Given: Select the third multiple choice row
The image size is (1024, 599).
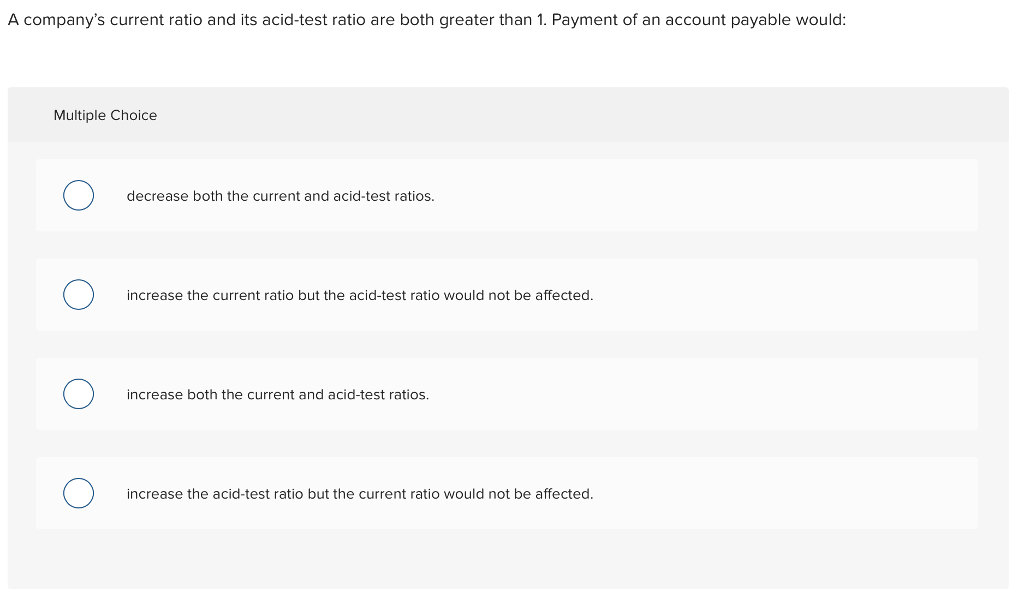Looking at the screenshot, I should coord(506,394).
